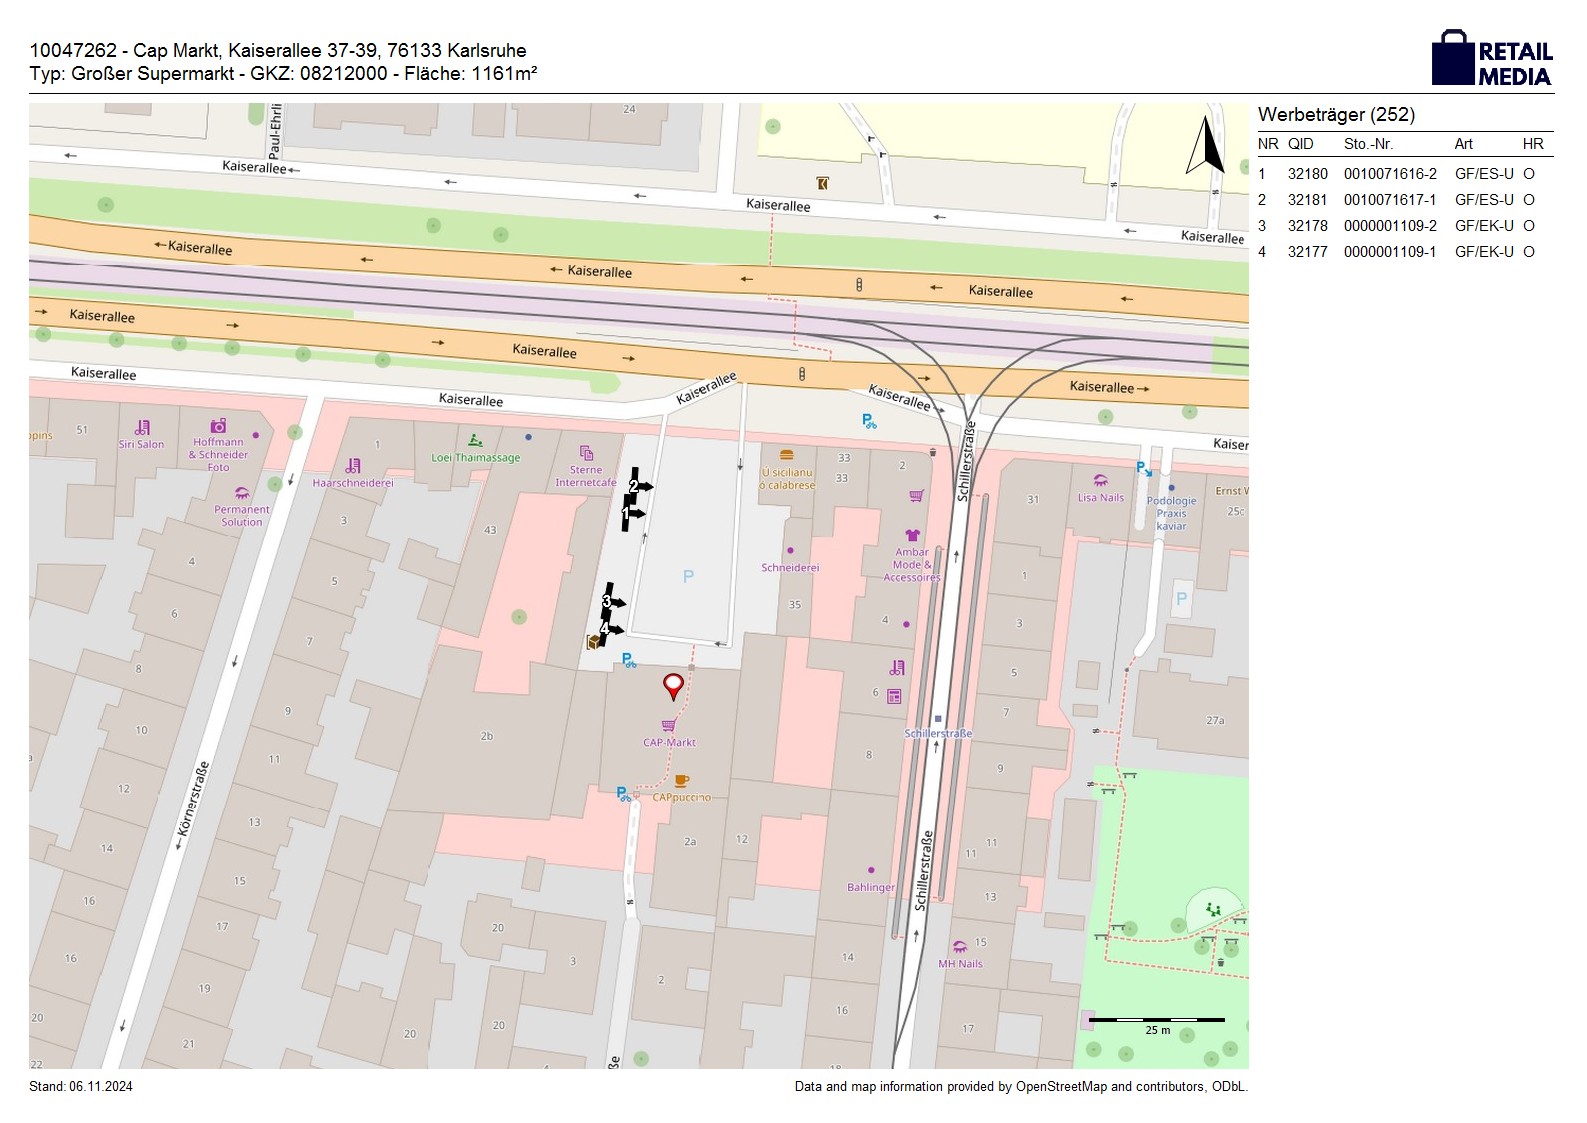Click the CAP-Markt shopping cart icon

click(668, 726)
